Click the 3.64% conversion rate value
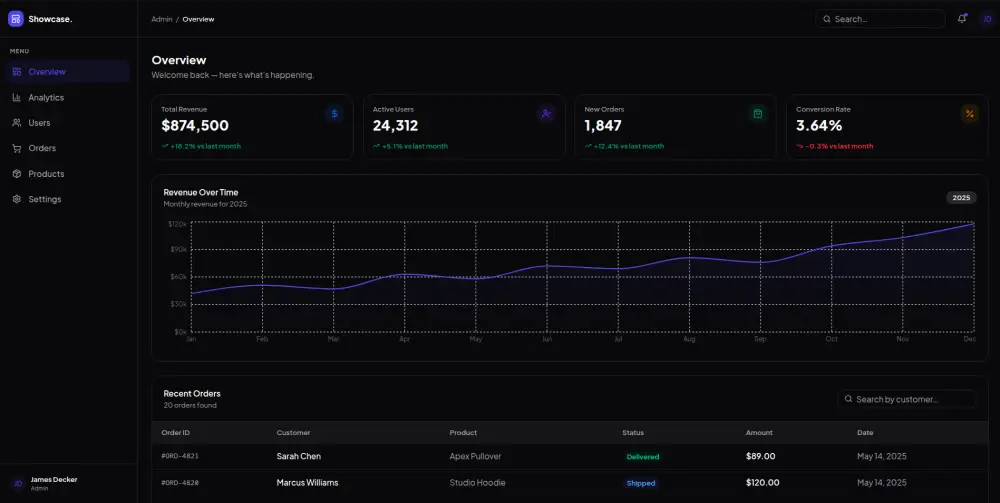1000x503 pixels. tap(819, 126)
